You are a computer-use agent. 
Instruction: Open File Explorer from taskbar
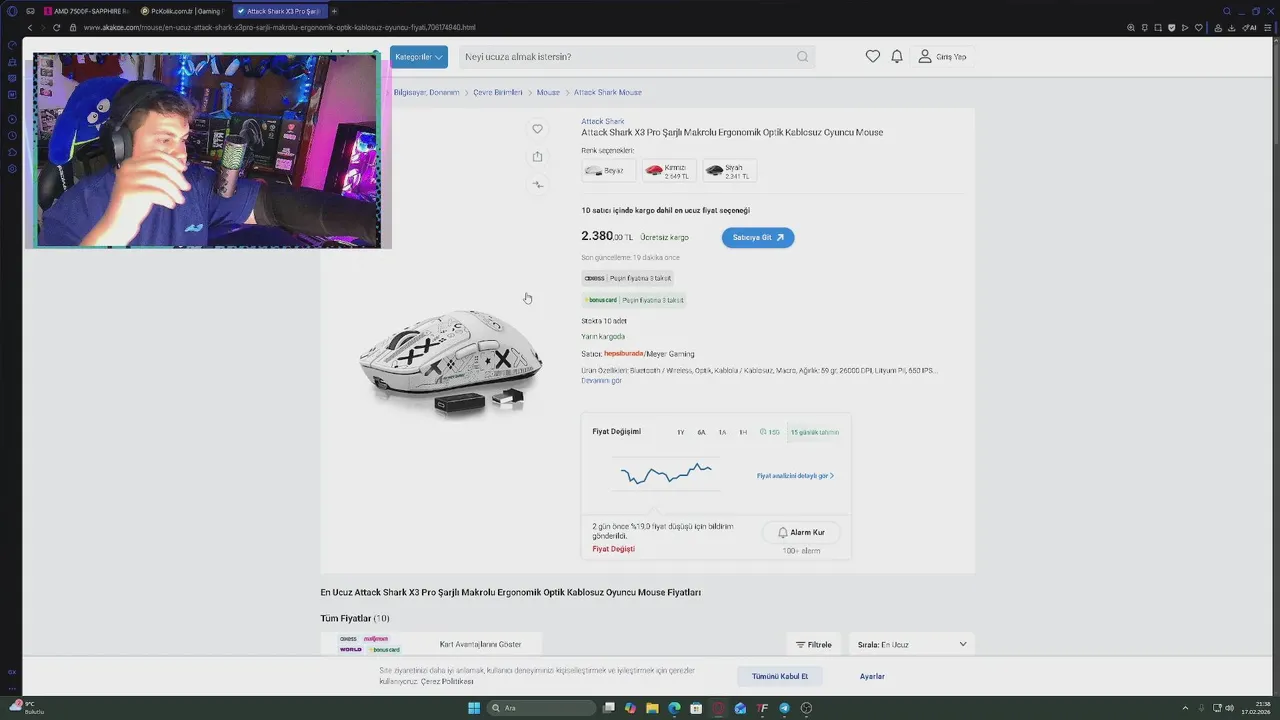tap(652, 708)
